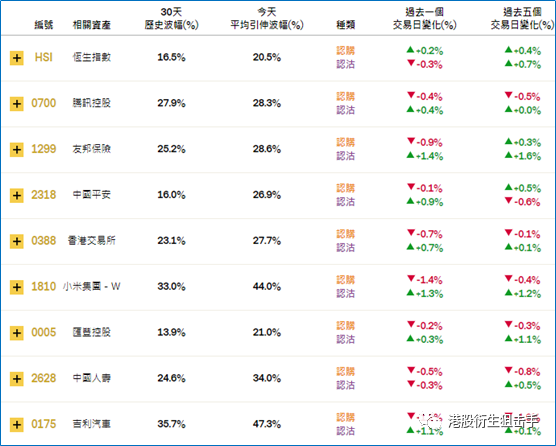556x446 pixels.
Task: Click plus icon beside 1299
Action: coord(17,150)
